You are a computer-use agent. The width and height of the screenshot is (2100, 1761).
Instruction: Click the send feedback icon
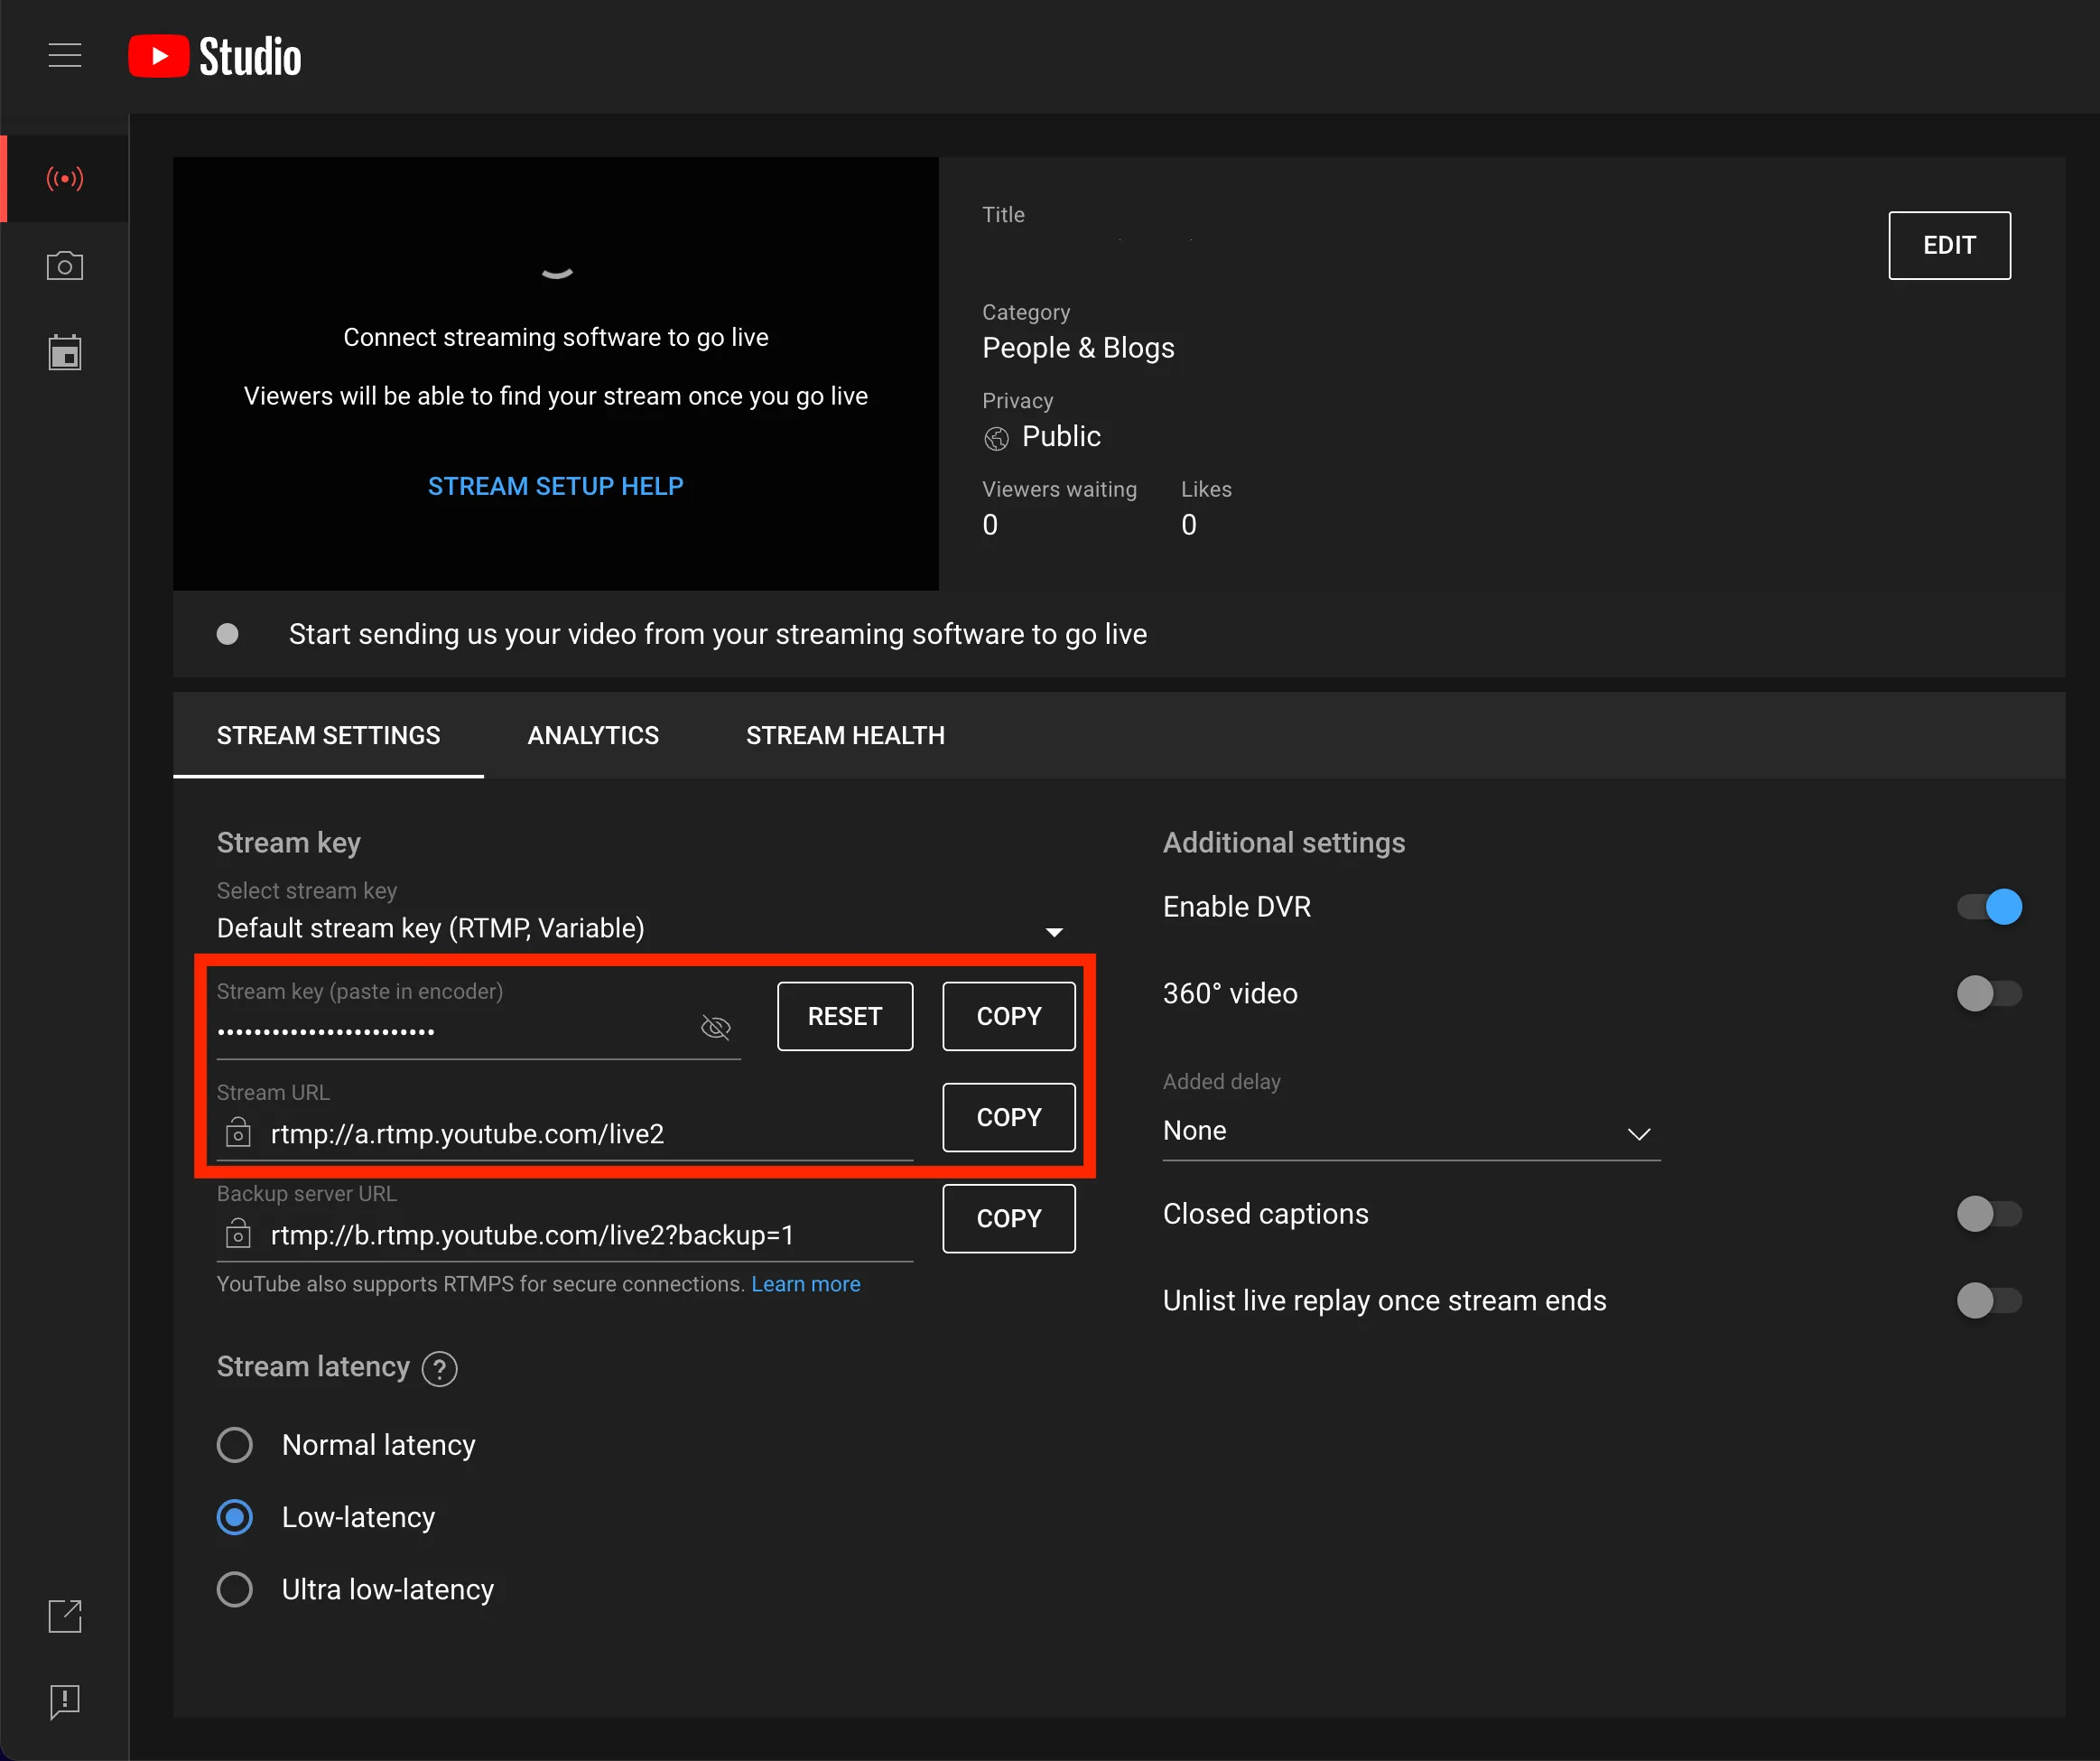(x=65, y=1701)
